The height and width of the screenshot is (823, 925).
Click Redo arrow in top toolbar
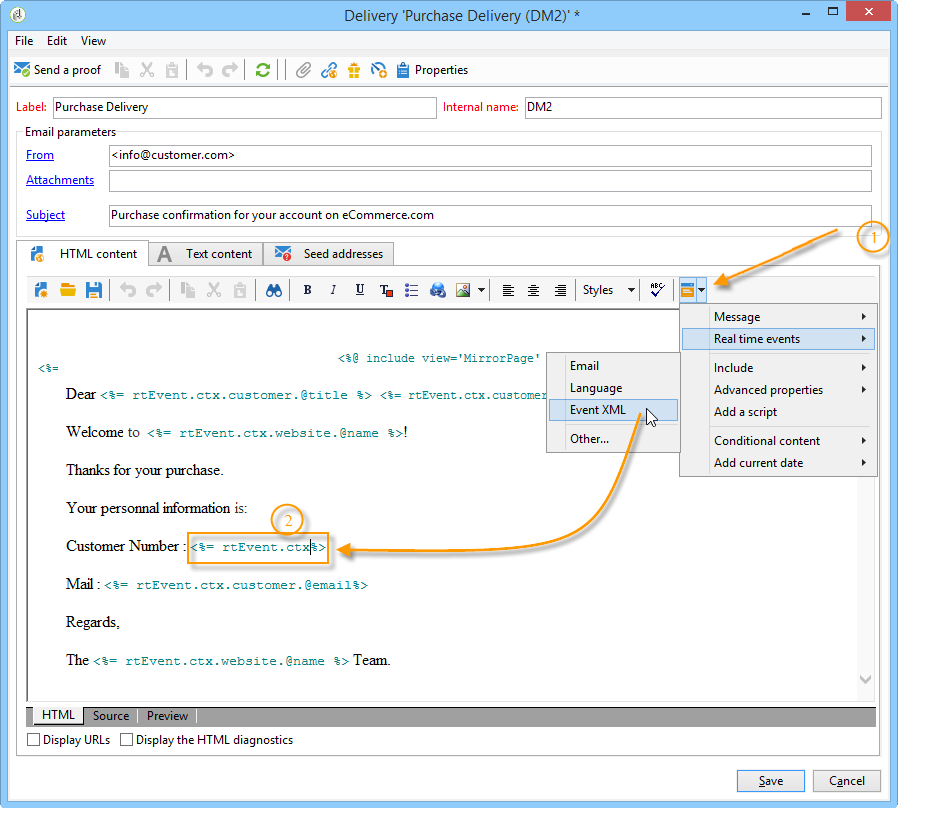pos(229,70)
